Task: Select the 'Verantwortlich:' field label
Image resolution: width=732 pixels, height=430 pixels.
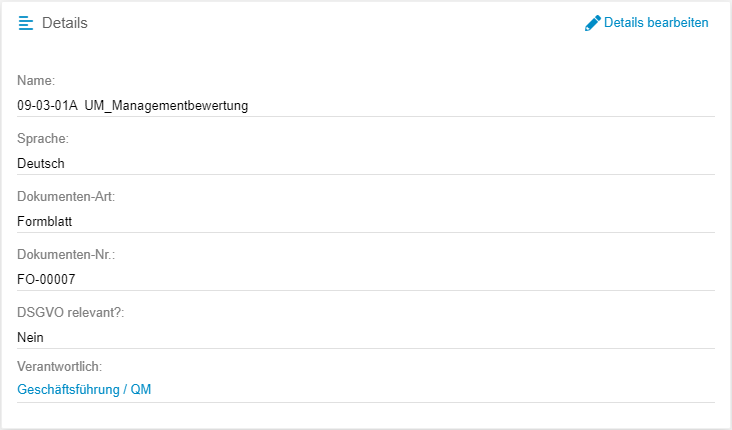Action: tap(60, 366)
